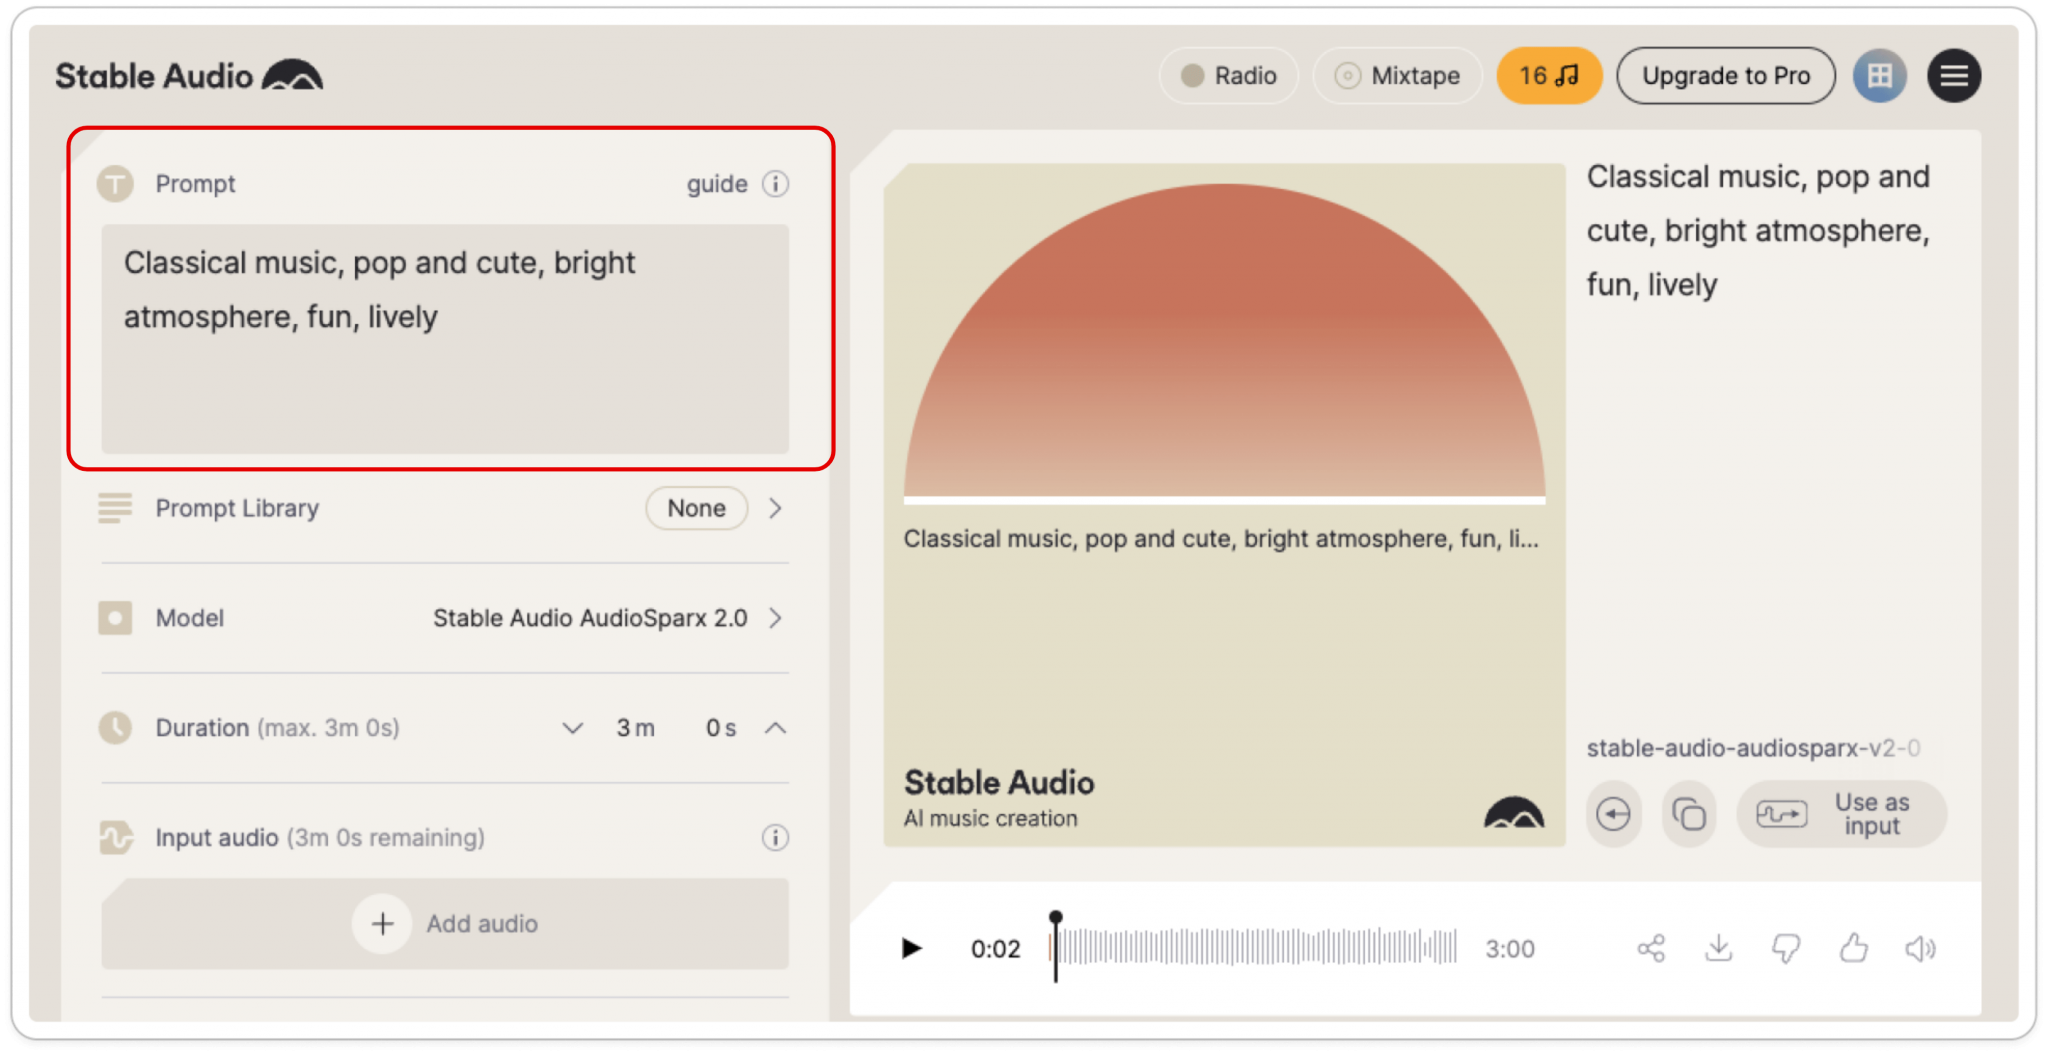This screenshot has width=2048, height=1055.
Task: Dislike the generated track
Action: point(1787,948)
